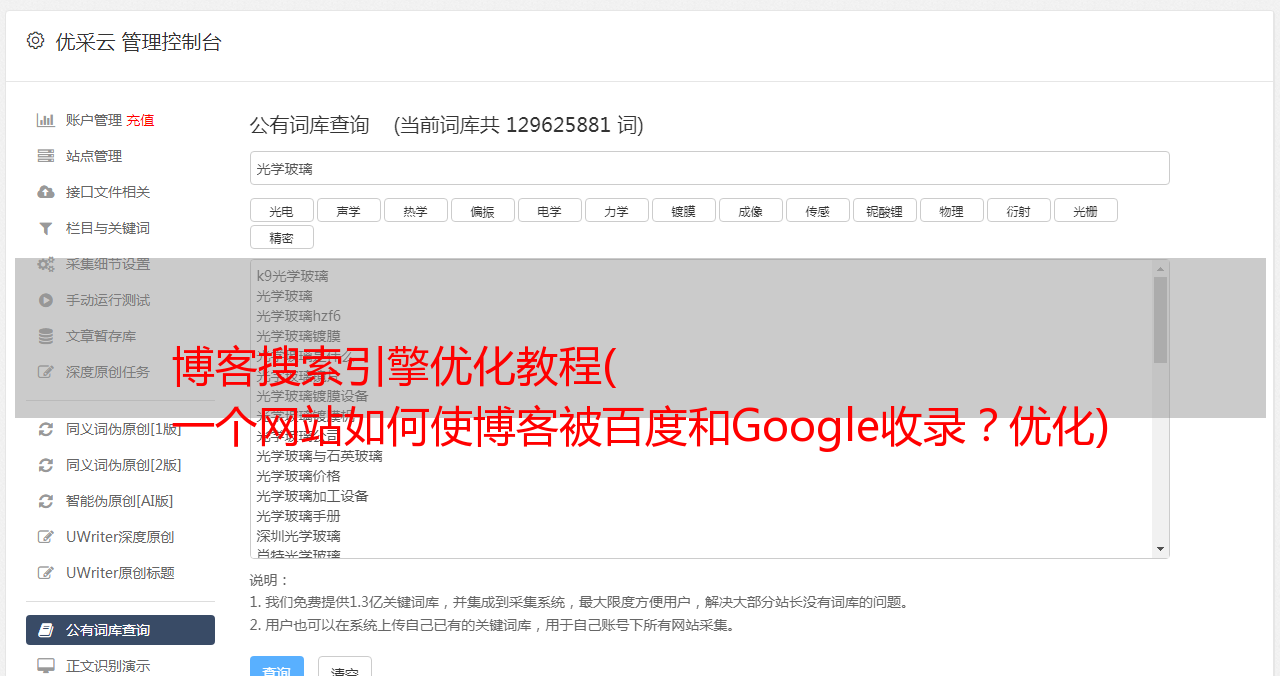Click the refresh icon for 同义词伪原创[2版]
Screen dimensions: 1280x676
(46, 465)
